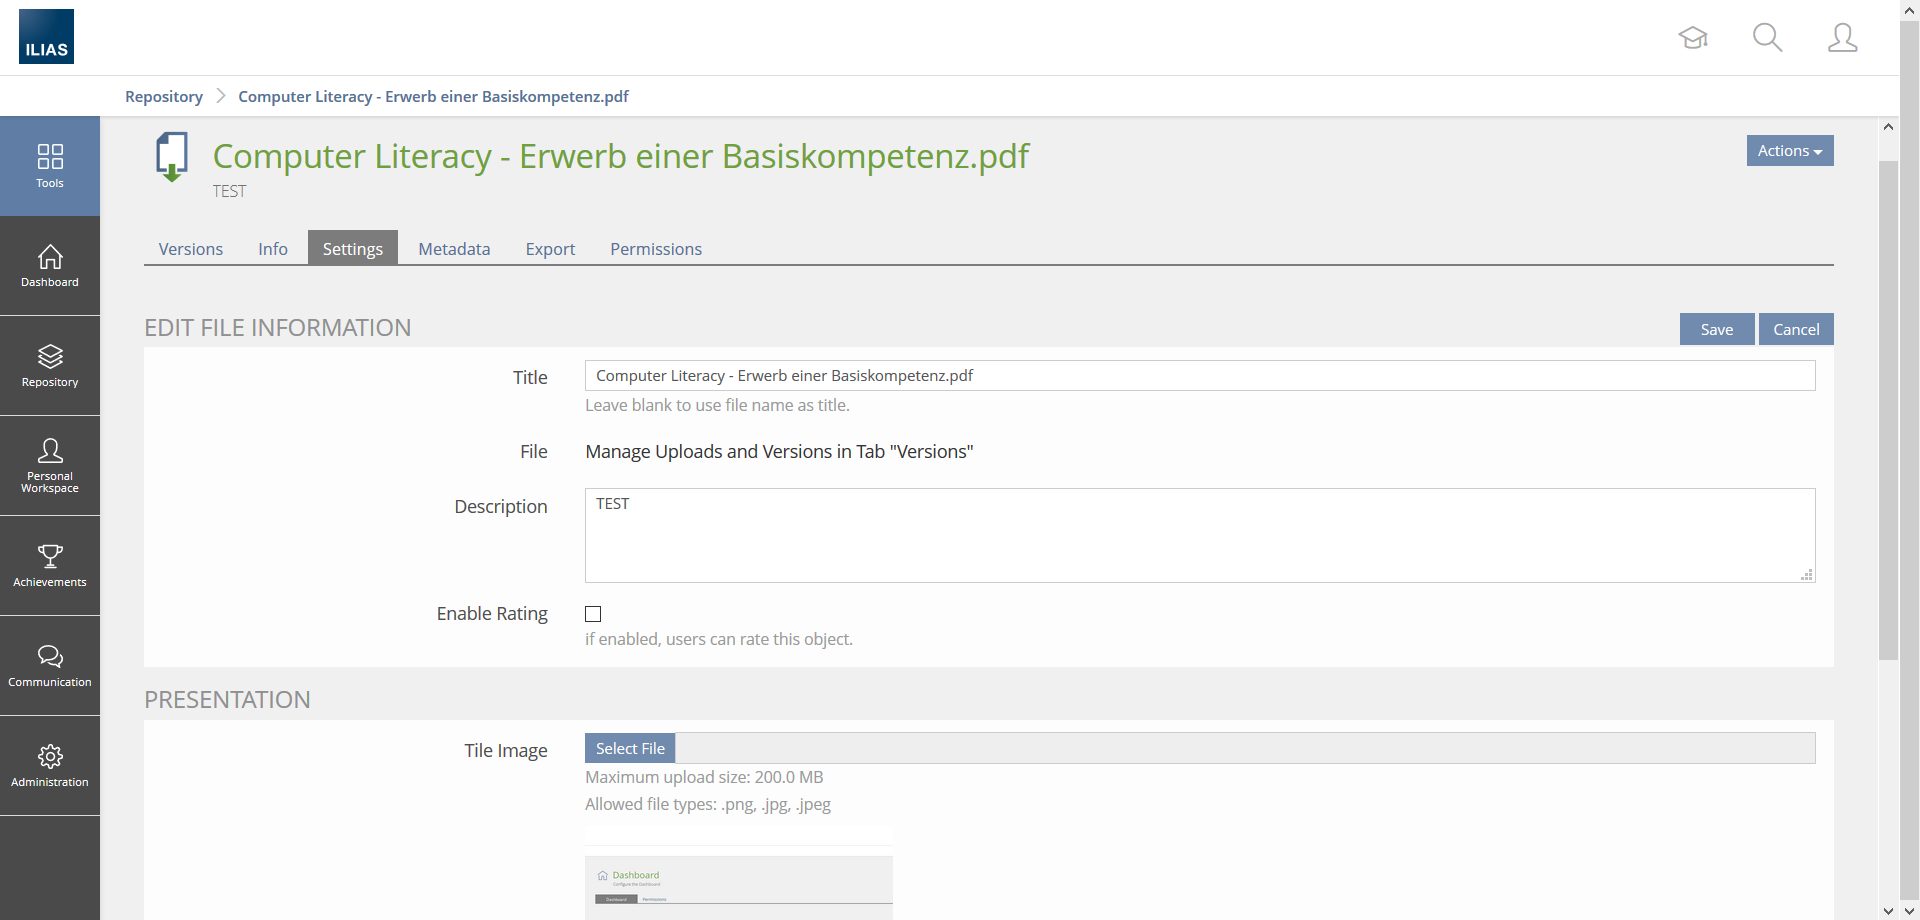
Task: Click the ILIAS logo
Action: (x=46, y=37)
